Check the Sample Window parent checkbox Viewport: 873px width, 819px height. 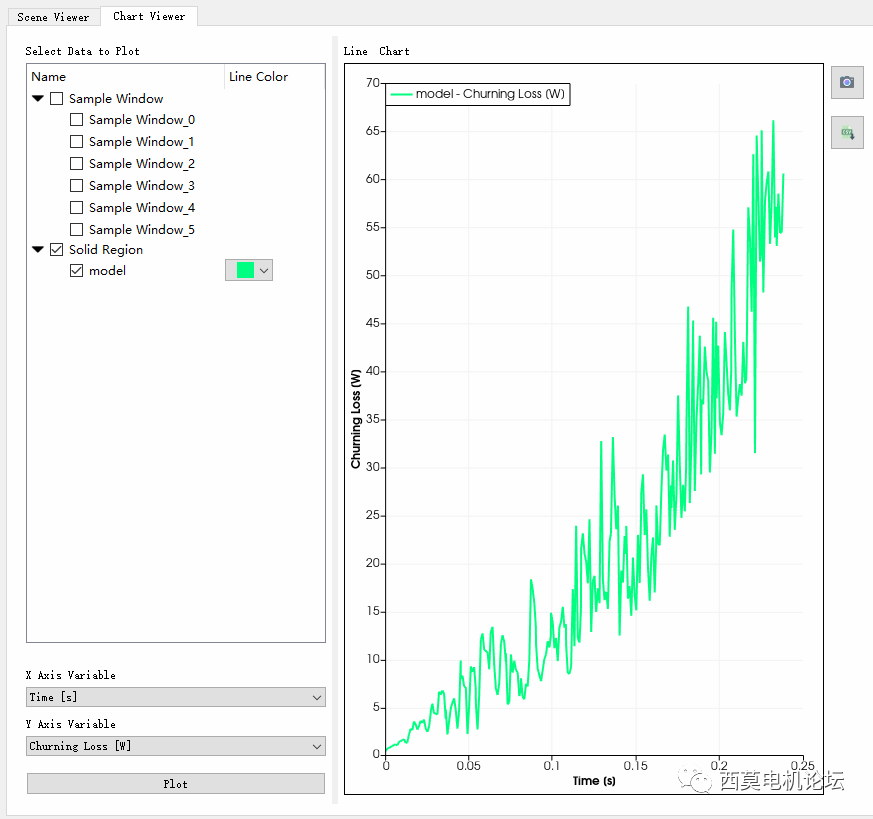[x=56, y=99]
